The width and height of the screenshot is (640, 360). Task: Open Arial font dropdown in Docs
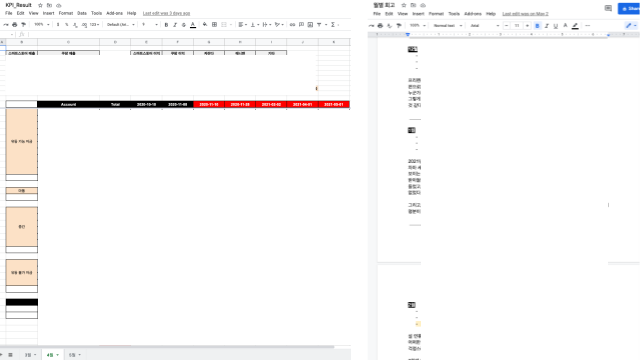pyautogui.click(x=484, y=25)
